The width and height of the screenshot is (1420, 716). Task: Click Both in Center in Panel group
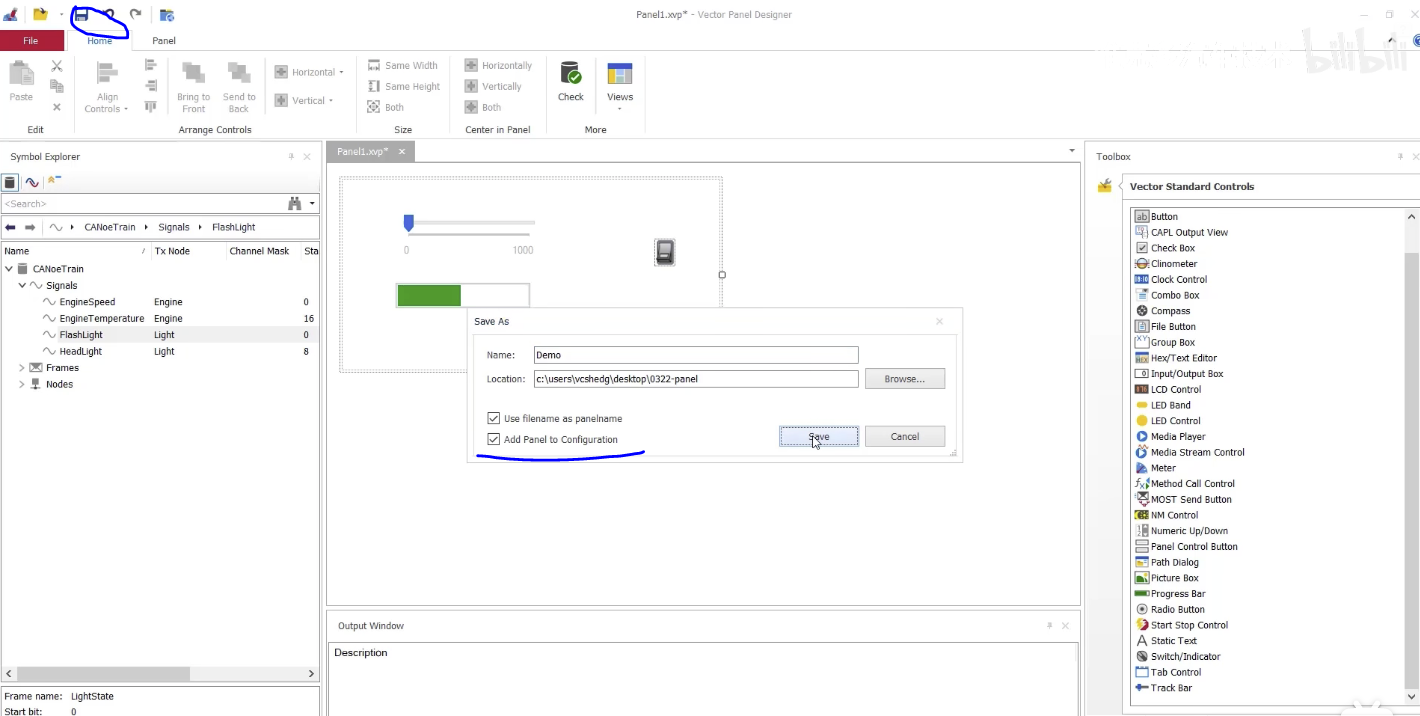[482, 107]
